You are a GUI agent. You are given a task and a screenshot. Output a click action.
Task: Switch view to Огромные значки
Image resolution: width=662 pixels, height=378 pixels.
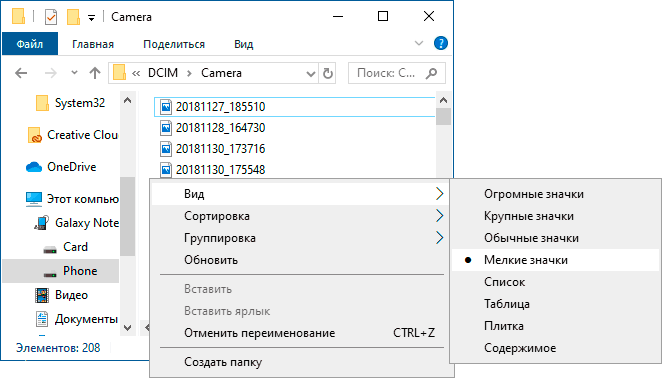click(555, 194)
